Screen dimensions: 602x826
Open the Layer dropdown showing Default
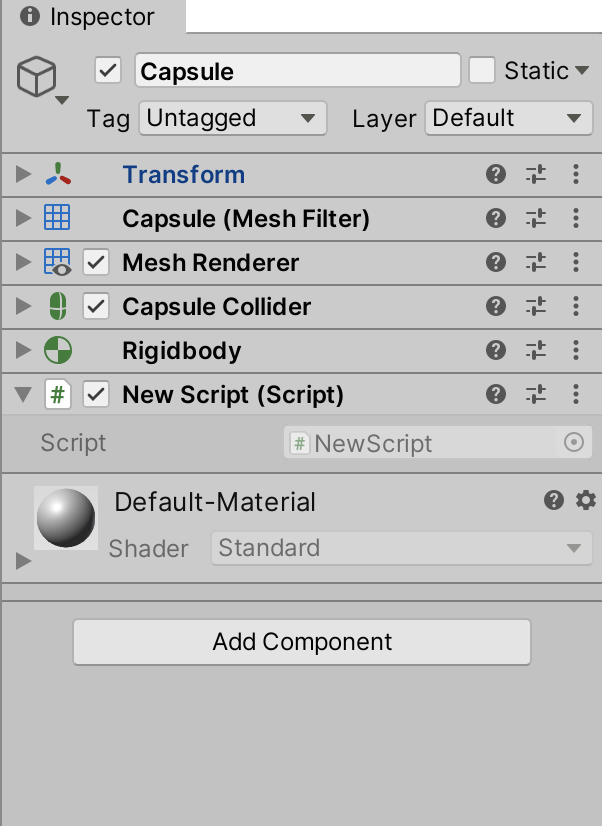coord(507,118)
